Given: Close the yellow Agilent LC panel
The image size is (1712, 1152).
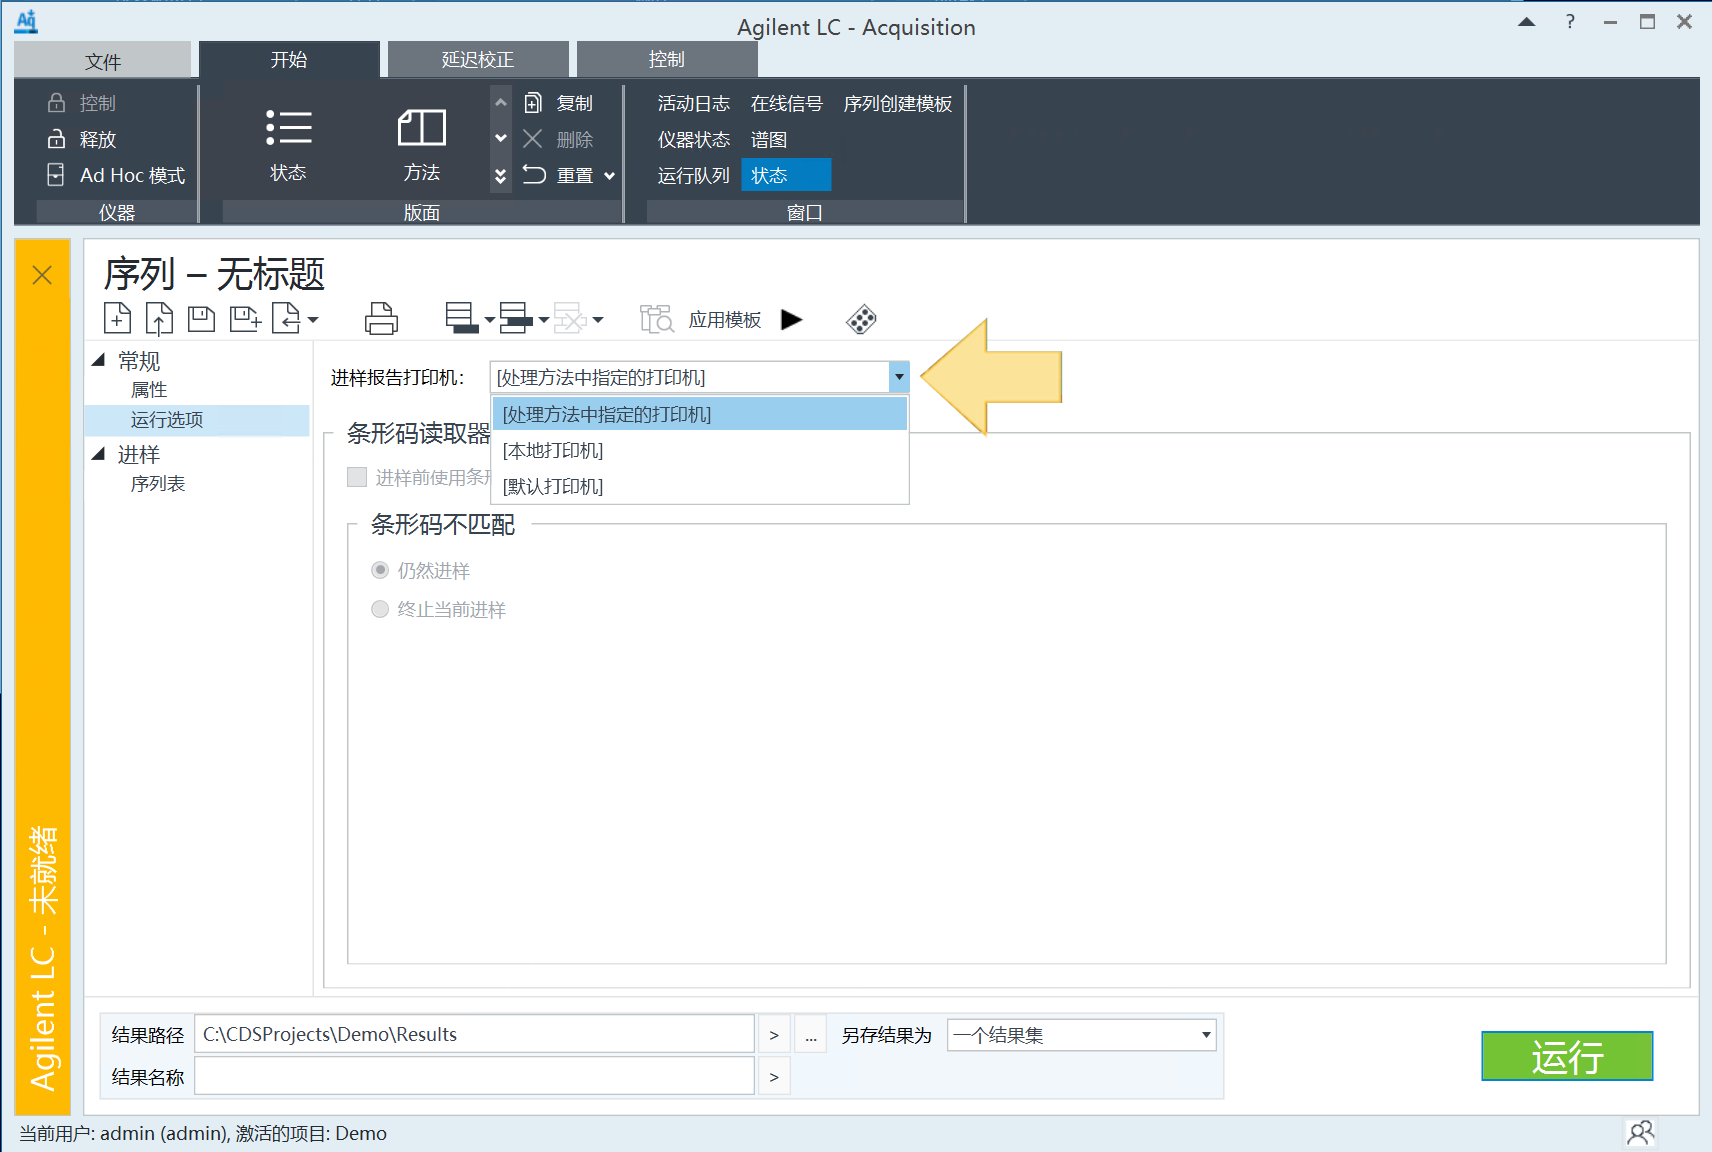Looking at the screenshot, I should (x=42, y=275).
